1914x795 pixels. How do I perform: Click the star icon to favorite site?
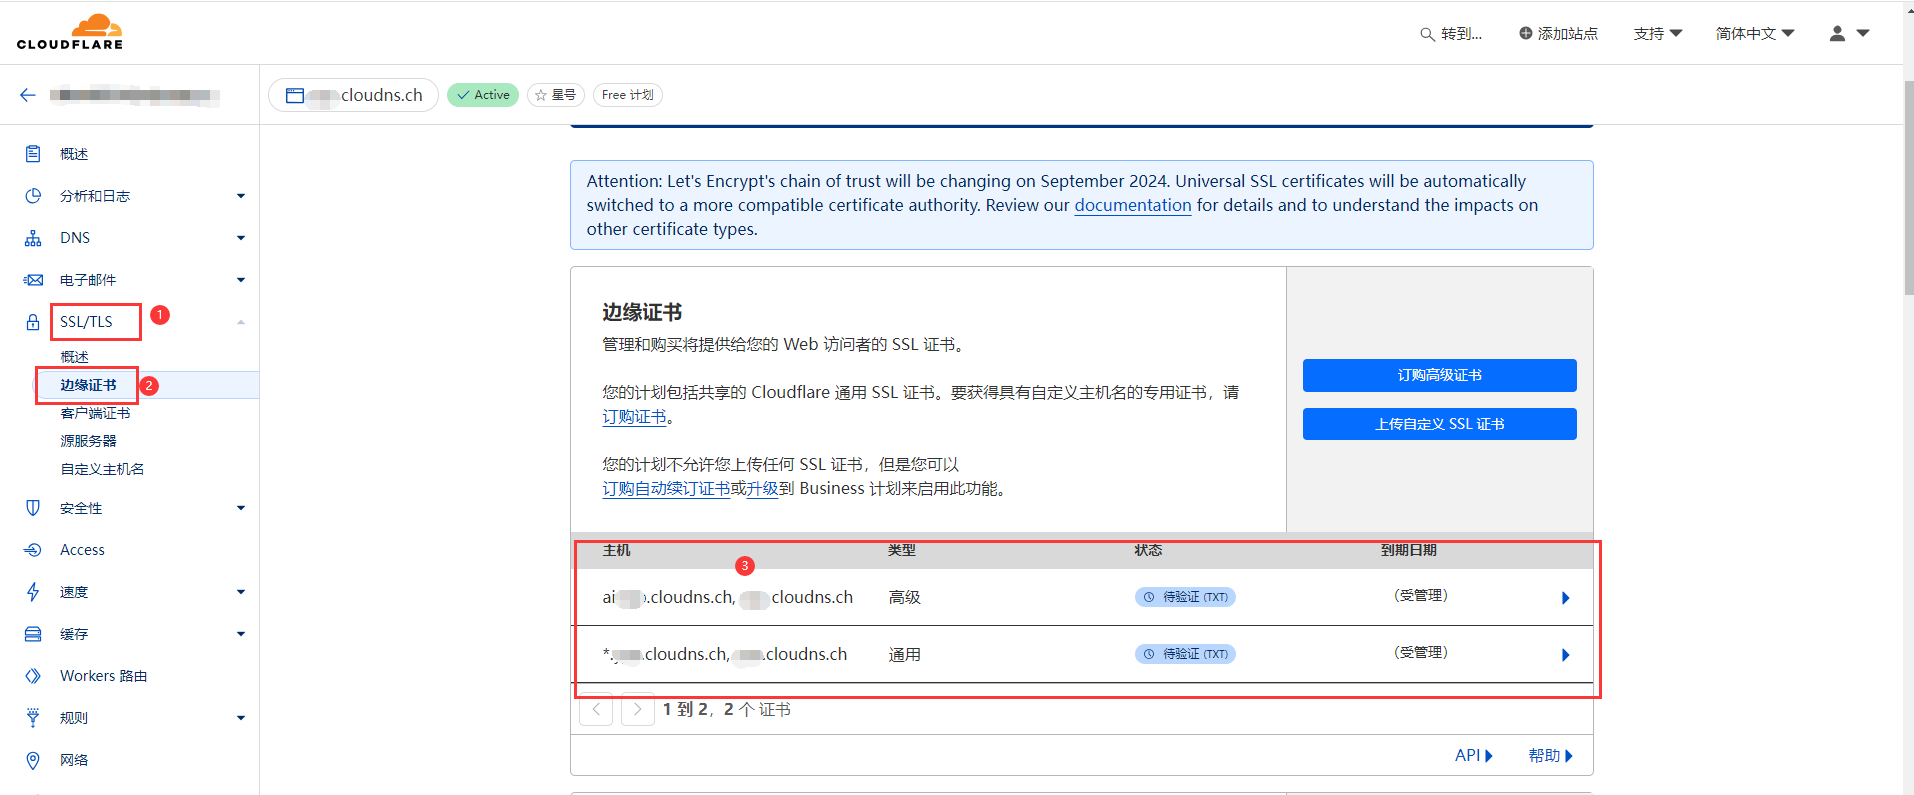point(541,95)
